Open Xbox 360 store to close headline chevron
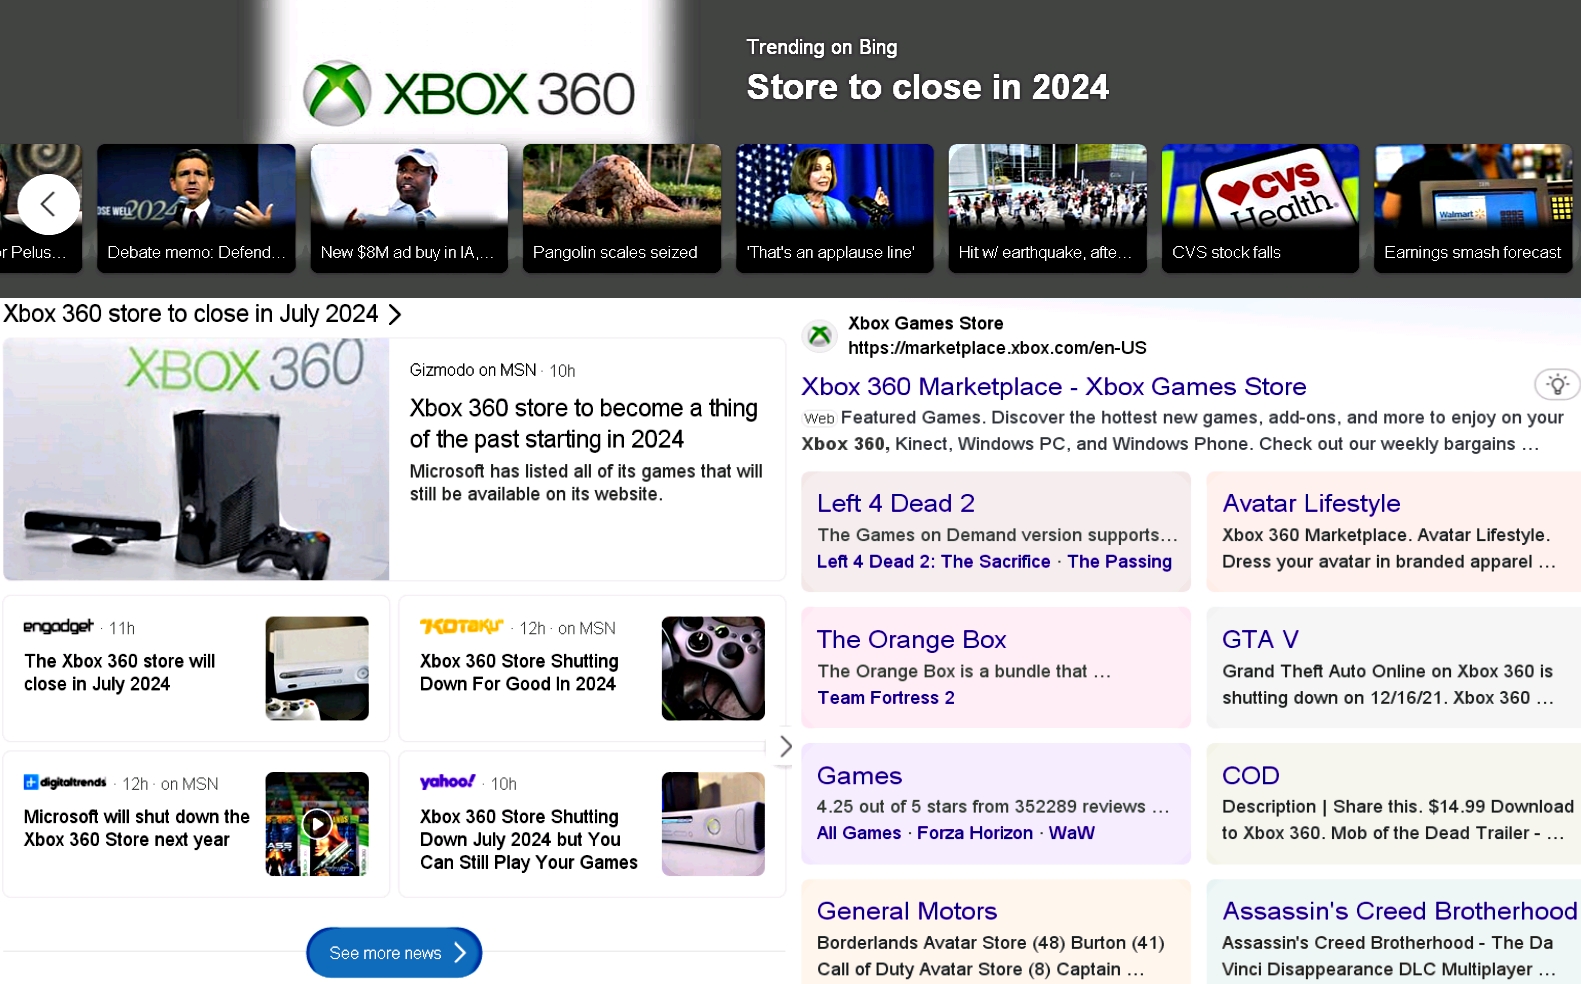Viewport: 1581px width, 984px height. pyautogui.click(x=395, y=314)
